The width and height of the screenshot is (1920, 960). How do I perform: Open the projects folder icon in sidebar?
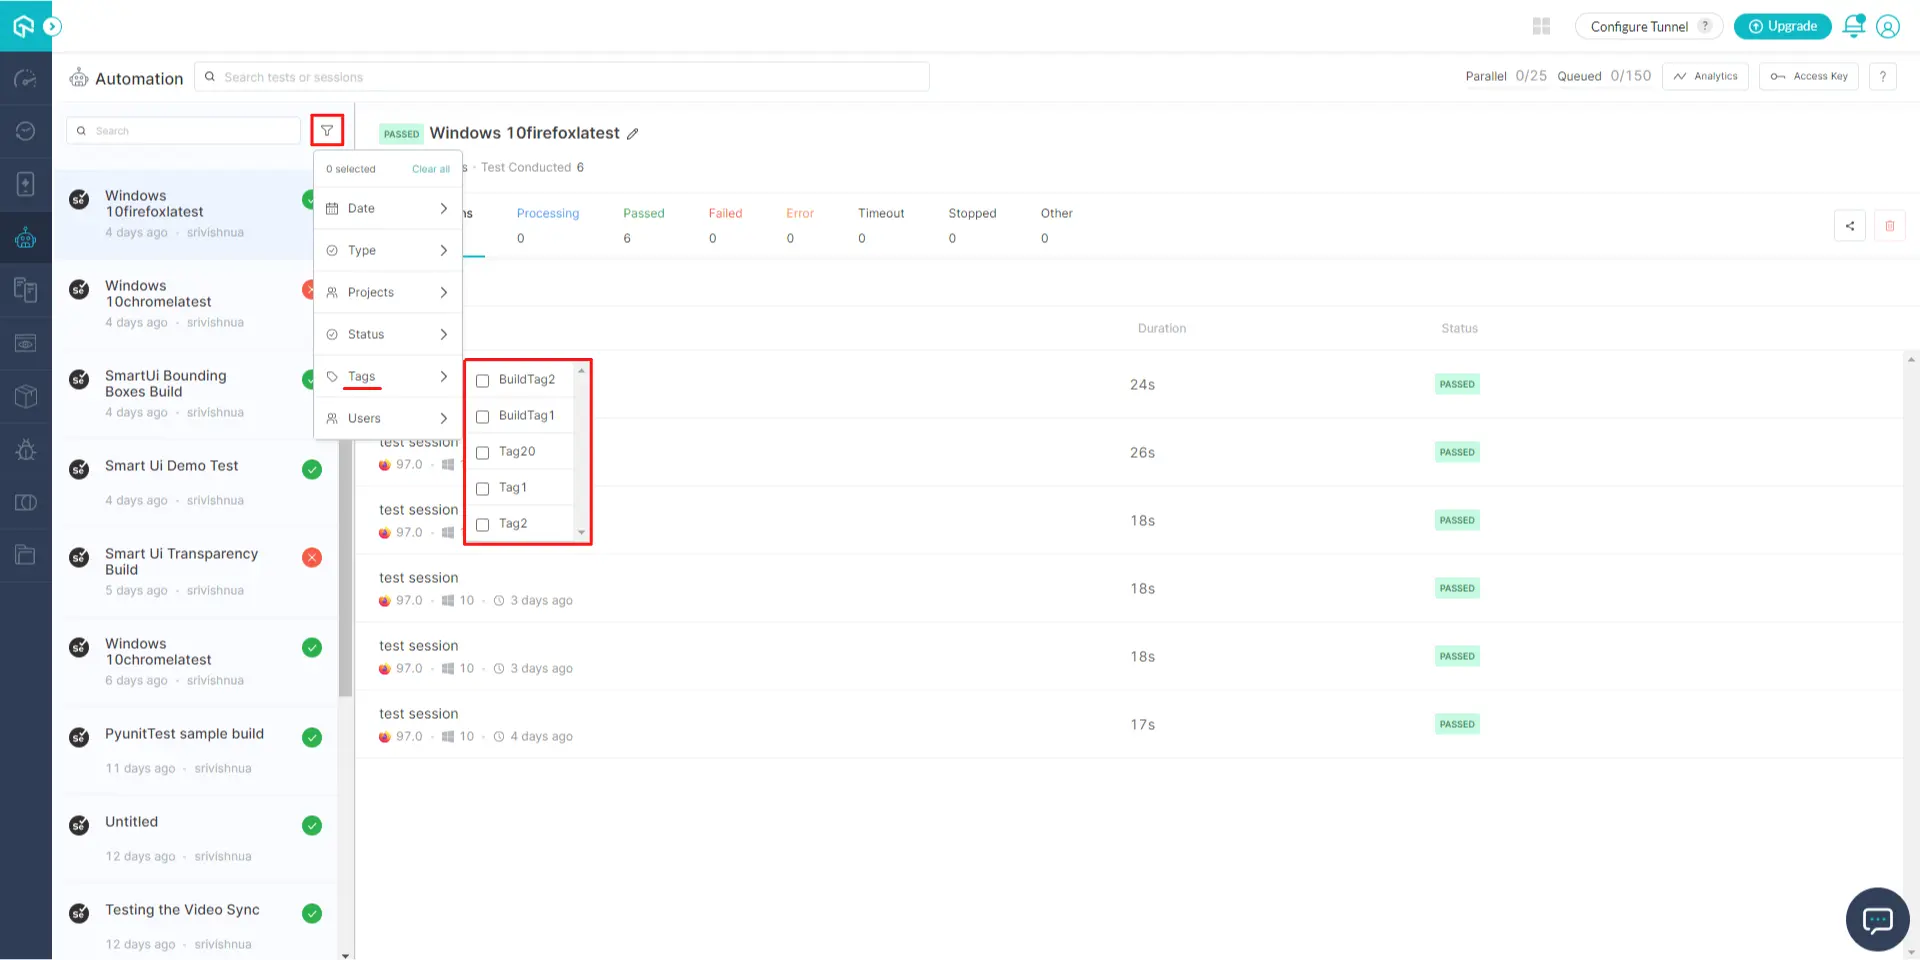click(x=25, y=554)
